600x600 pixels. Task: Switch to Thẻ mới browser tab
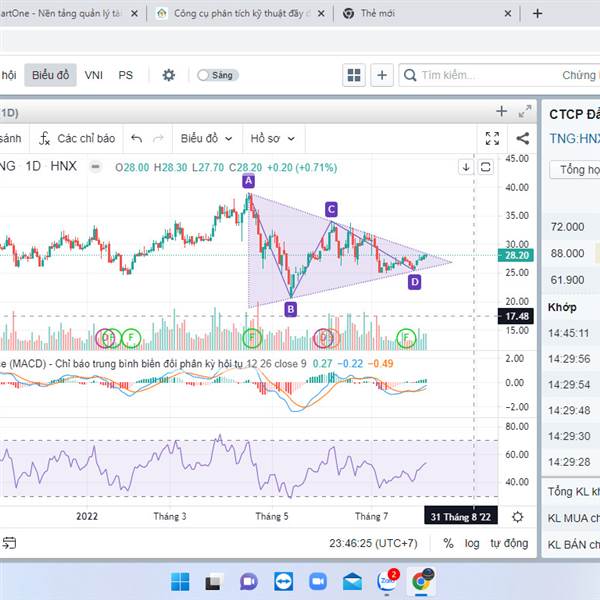coord(427,14)
